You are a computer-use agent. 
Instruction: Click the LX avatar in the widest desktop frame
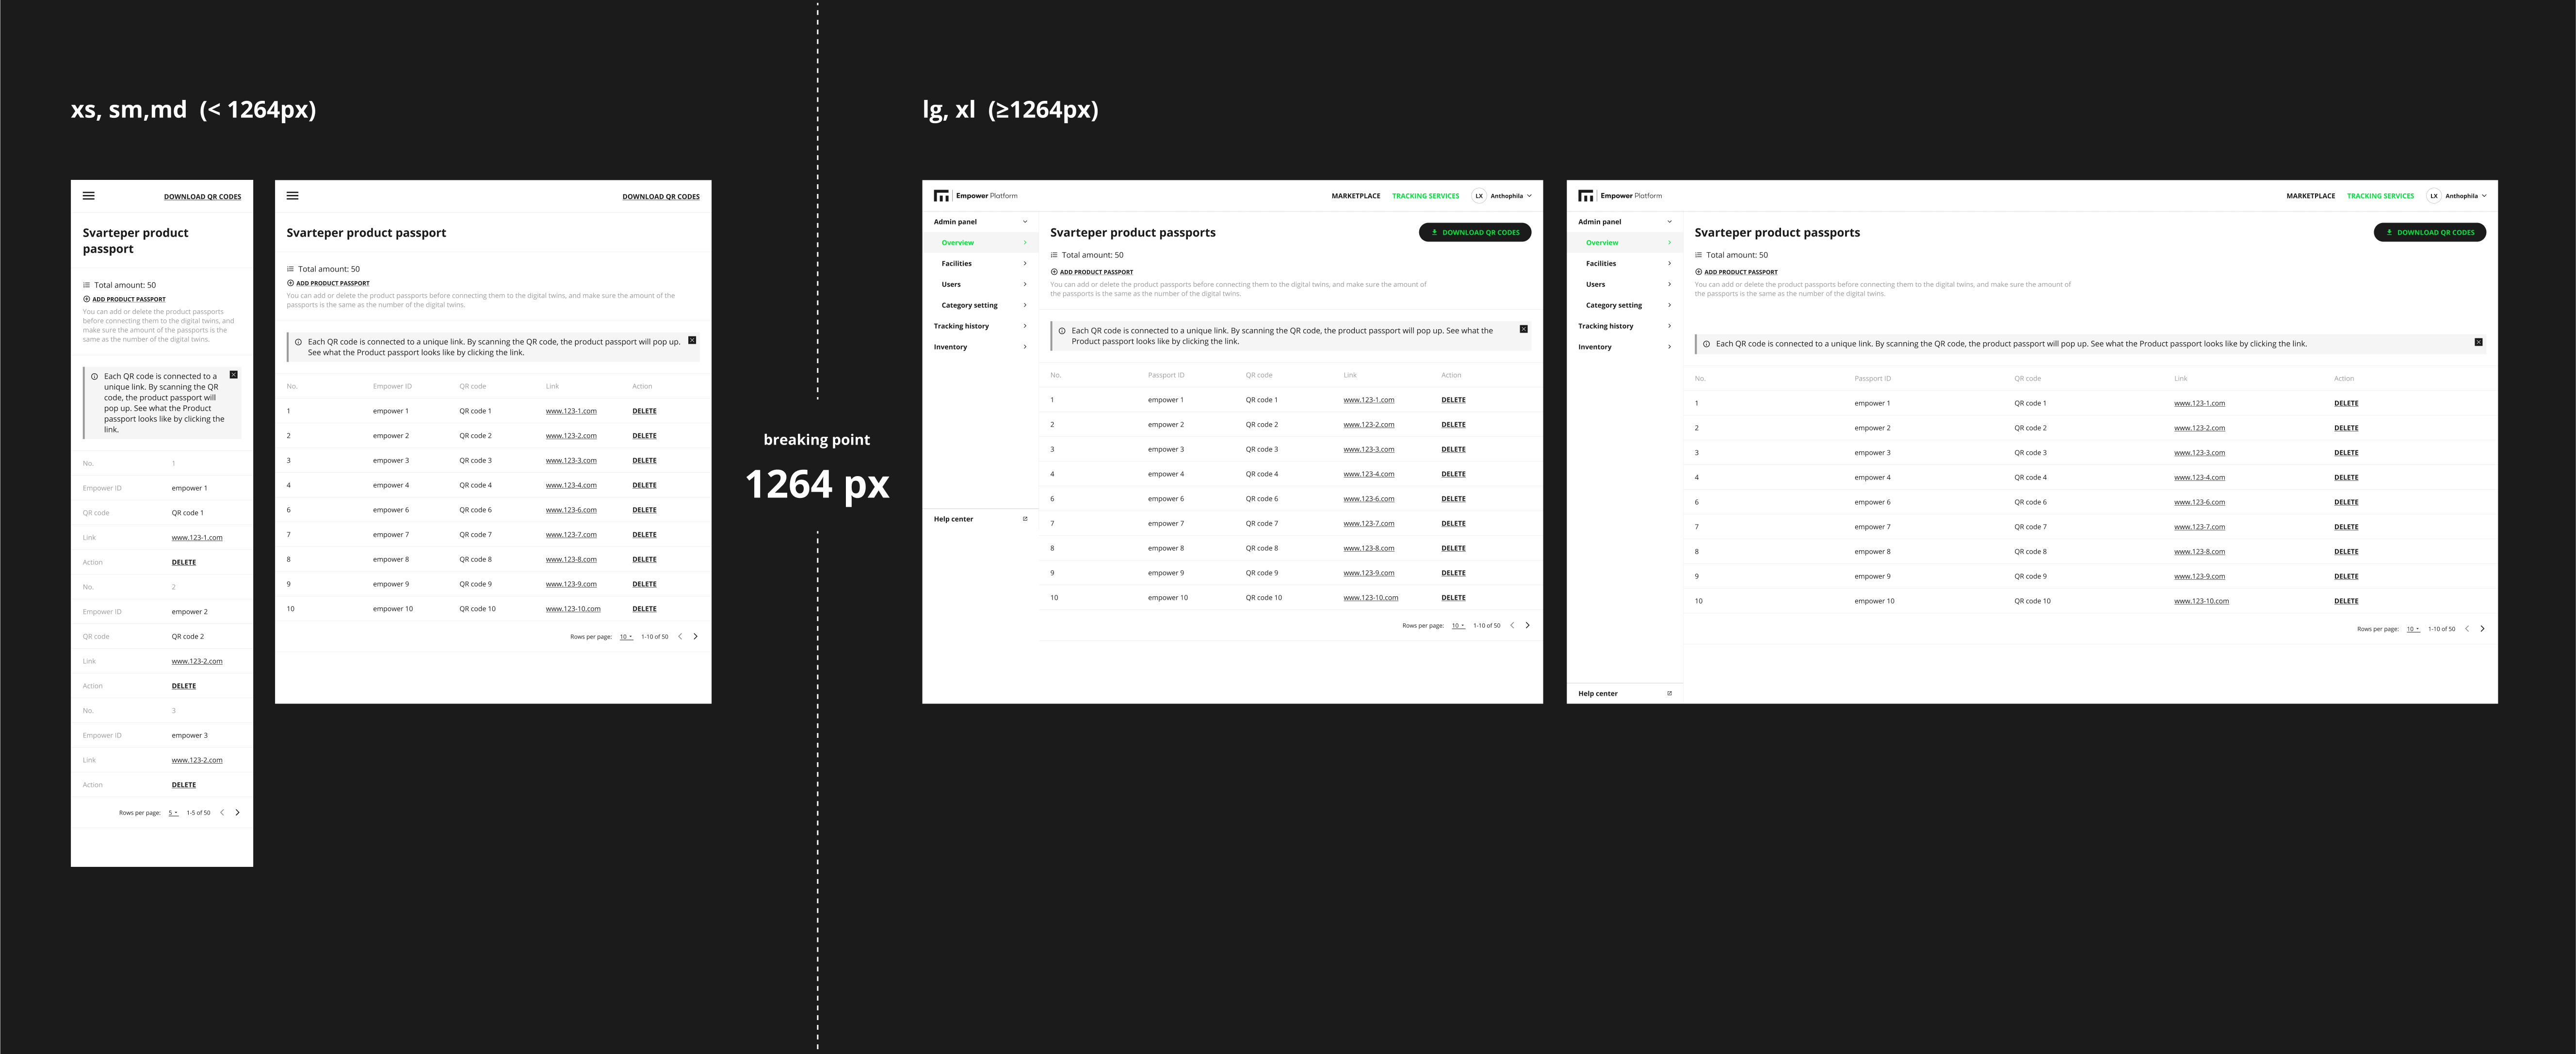[2434, 196]
